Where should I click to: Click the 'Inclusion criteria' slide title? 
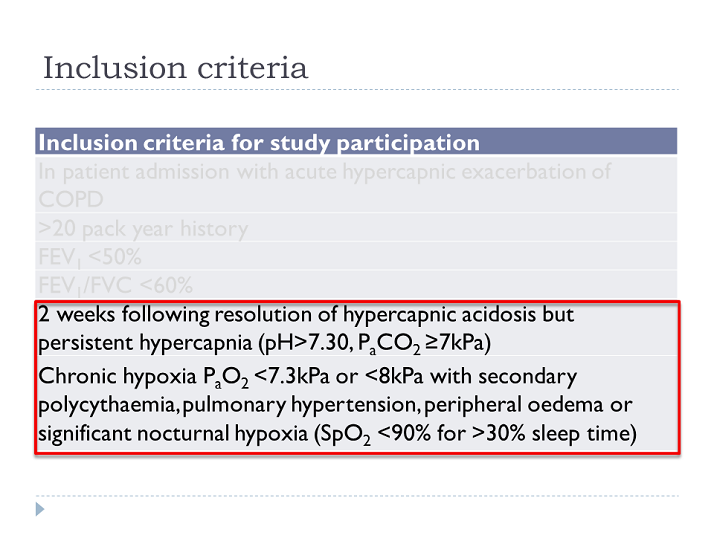point(175,68)
